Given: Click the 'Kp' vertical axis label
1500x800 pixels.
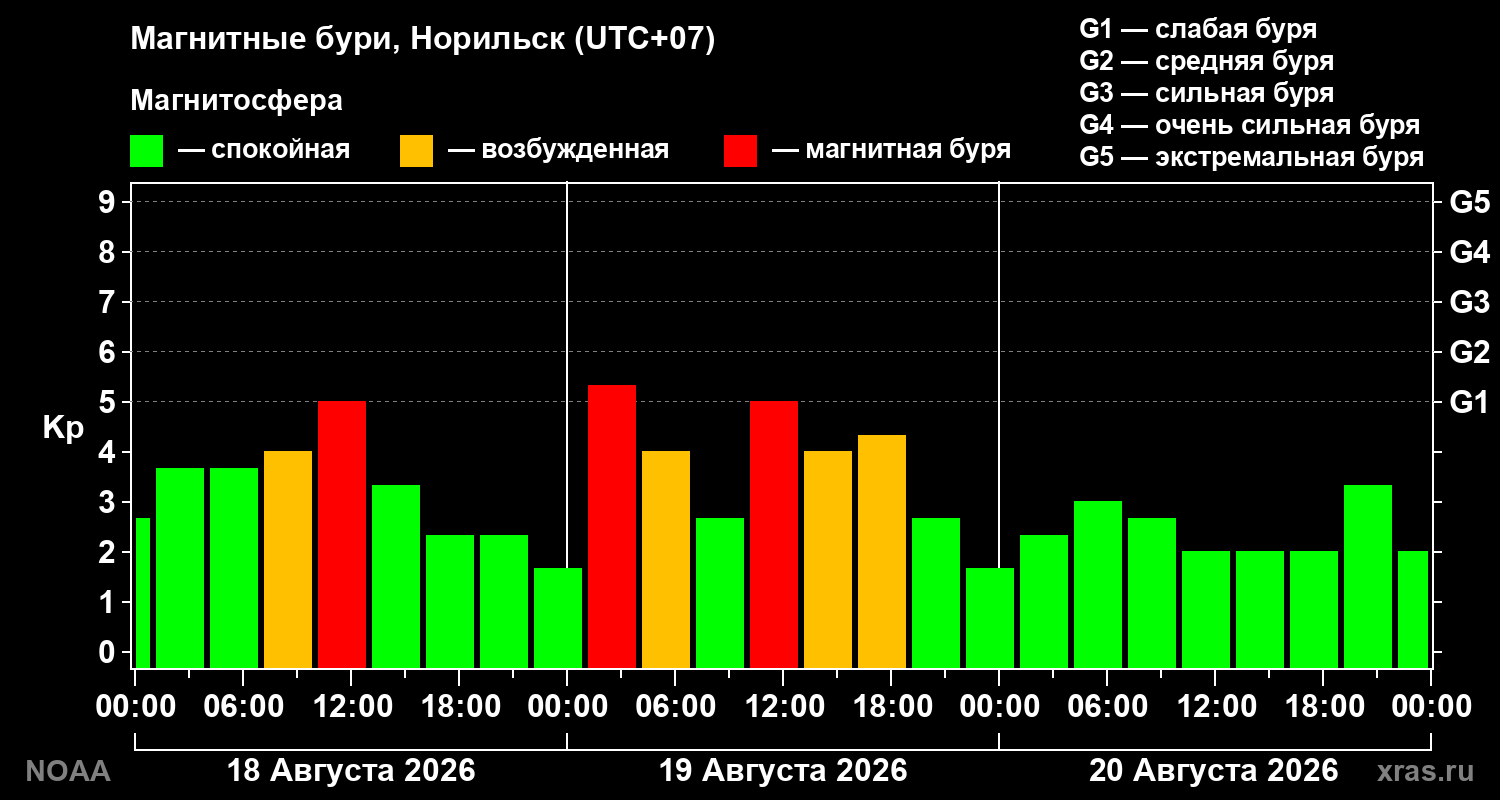Looking at the screenshot, I should pyautogui.click(x=63, y=427).
